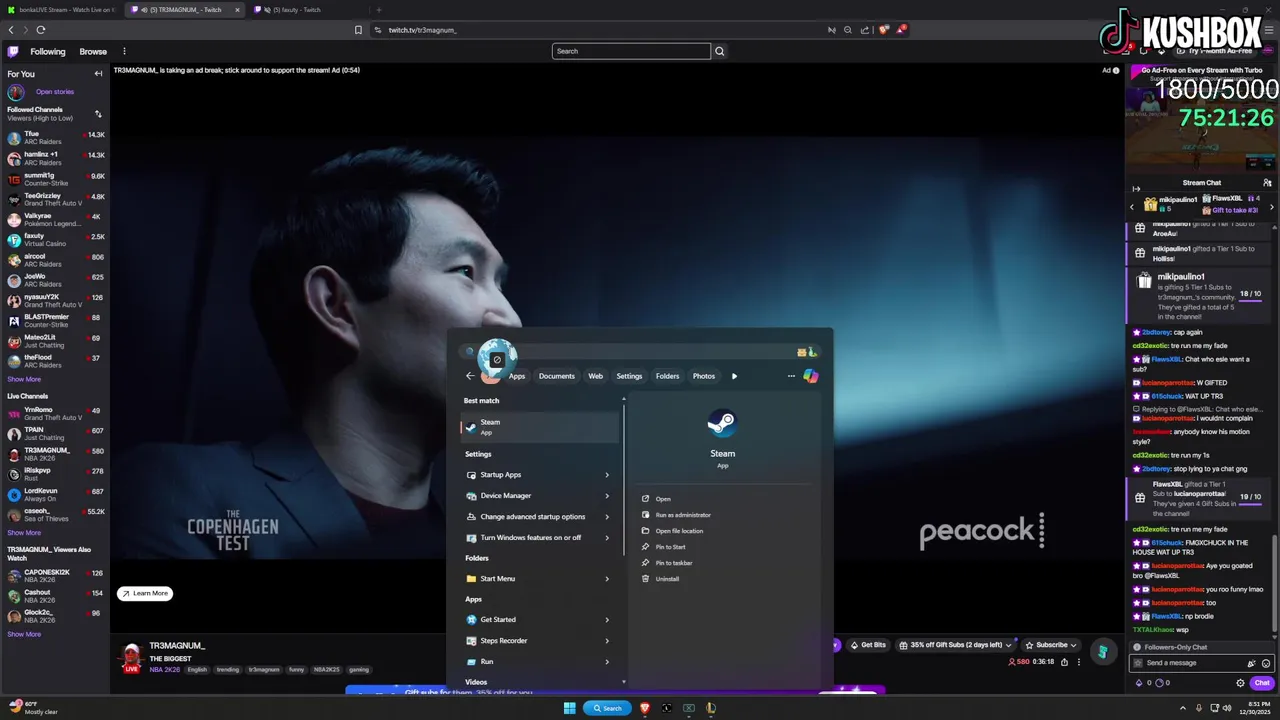Expand Device Manager result chevron
Image resolution: width=1280 pixels, height=720 pixels.
coord(606,496)
